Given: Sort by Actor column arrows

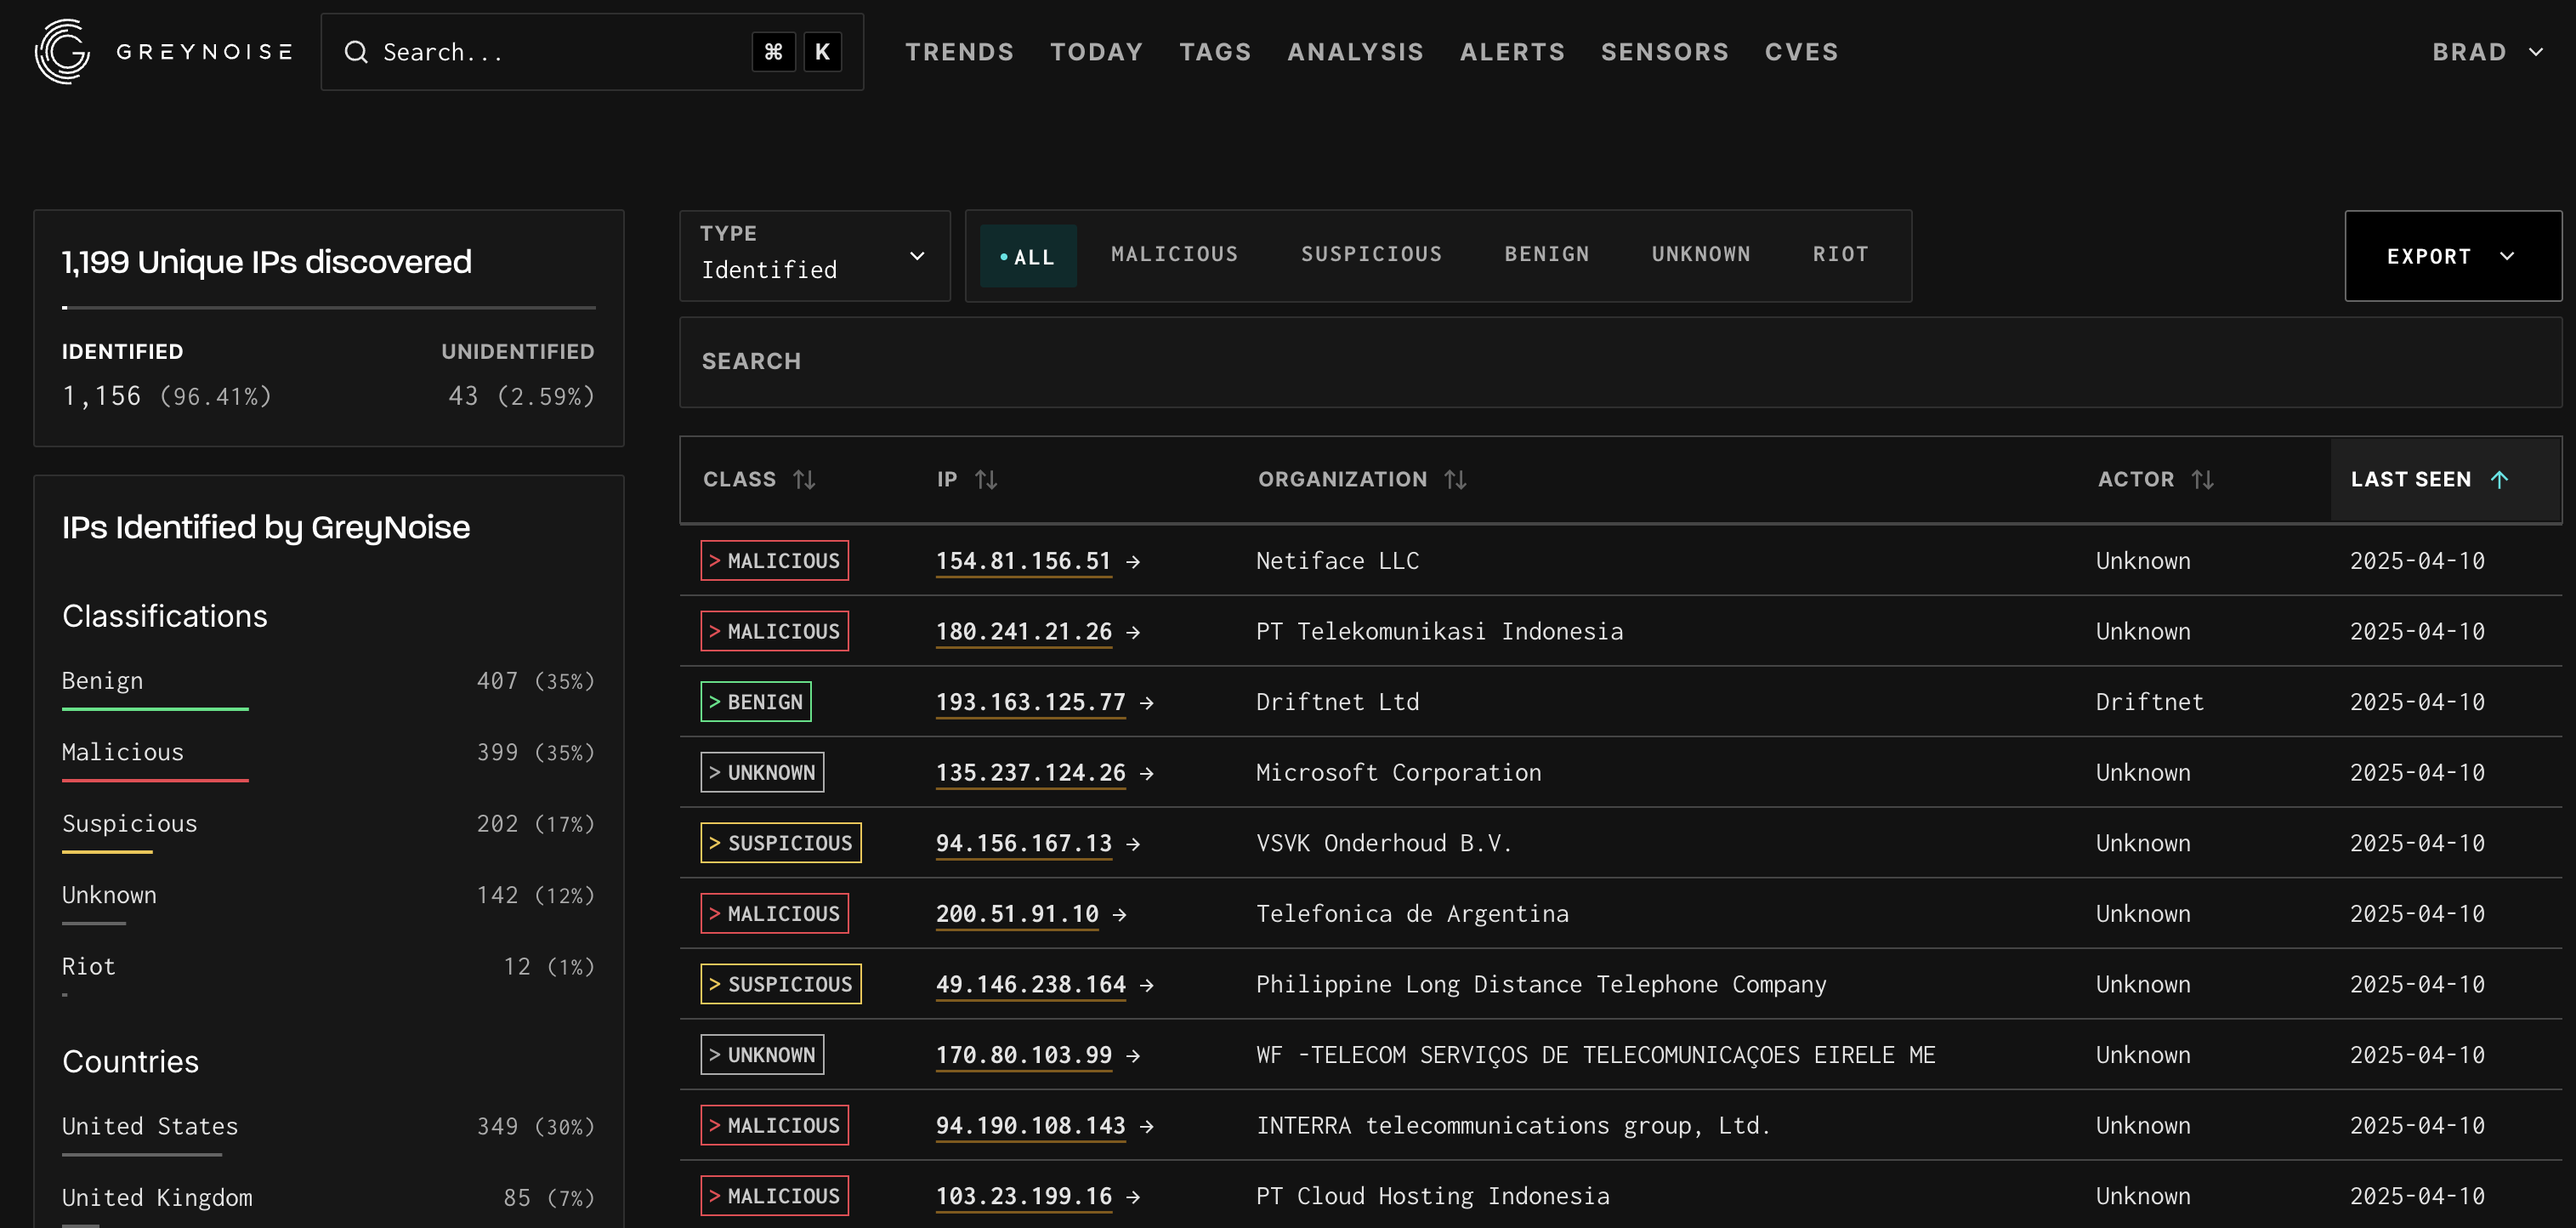Looking at the screenshot, I should coord(2202,480).
